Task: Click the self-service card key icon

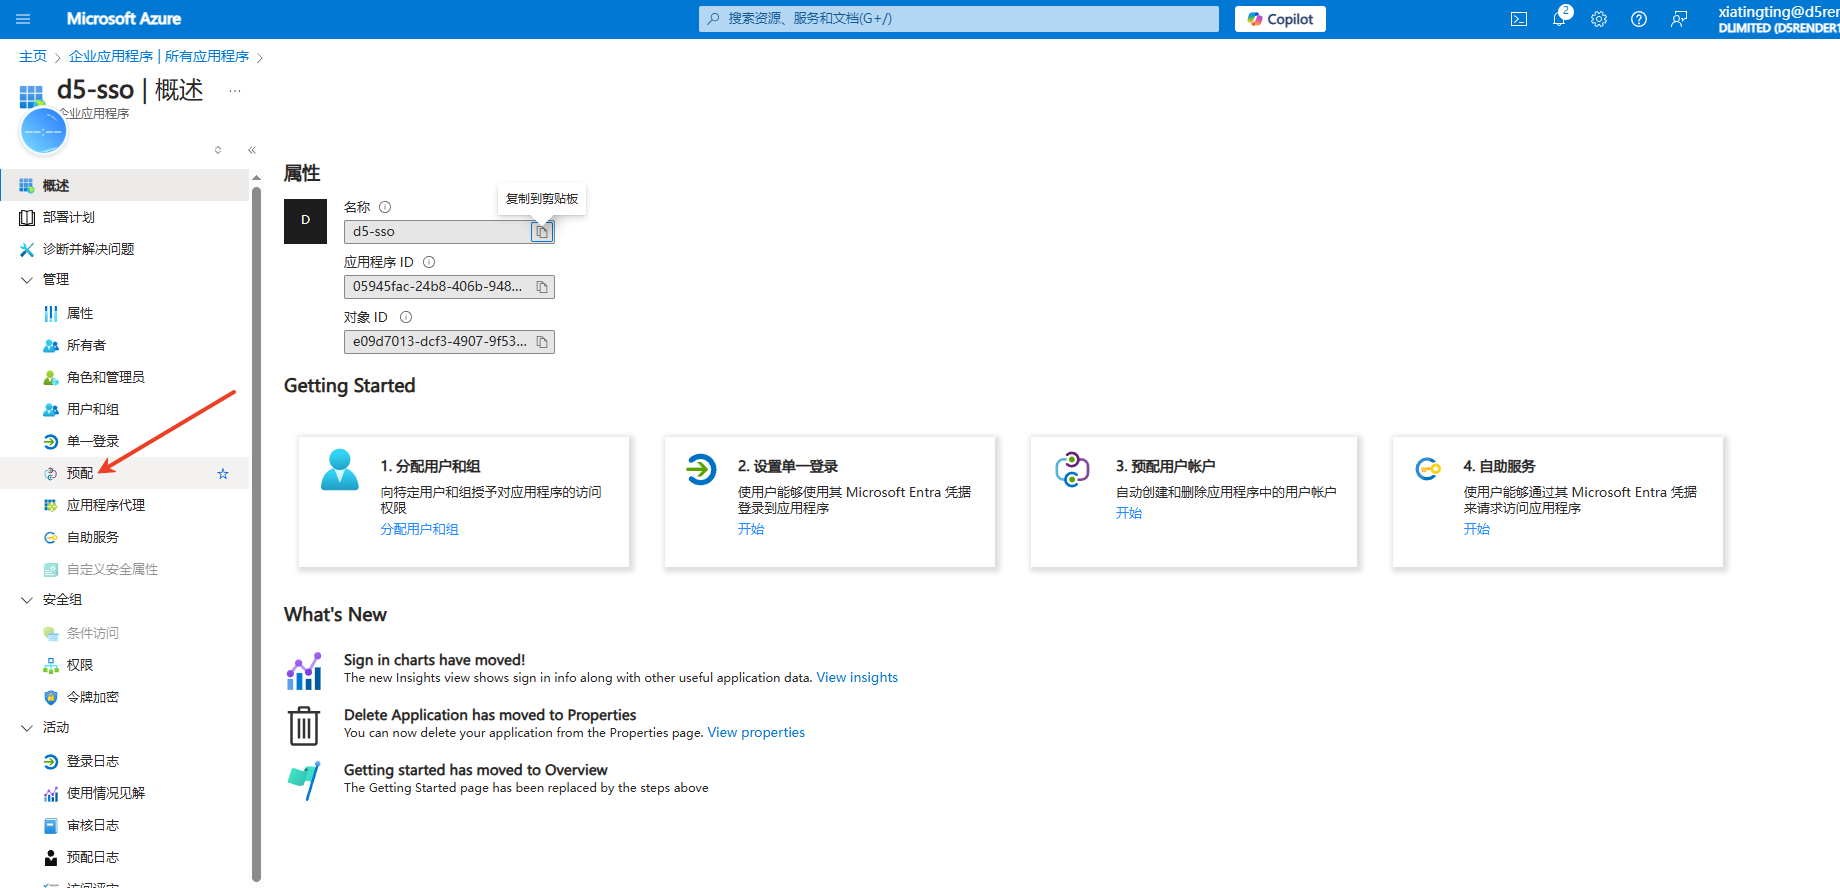Action: 1428,468
